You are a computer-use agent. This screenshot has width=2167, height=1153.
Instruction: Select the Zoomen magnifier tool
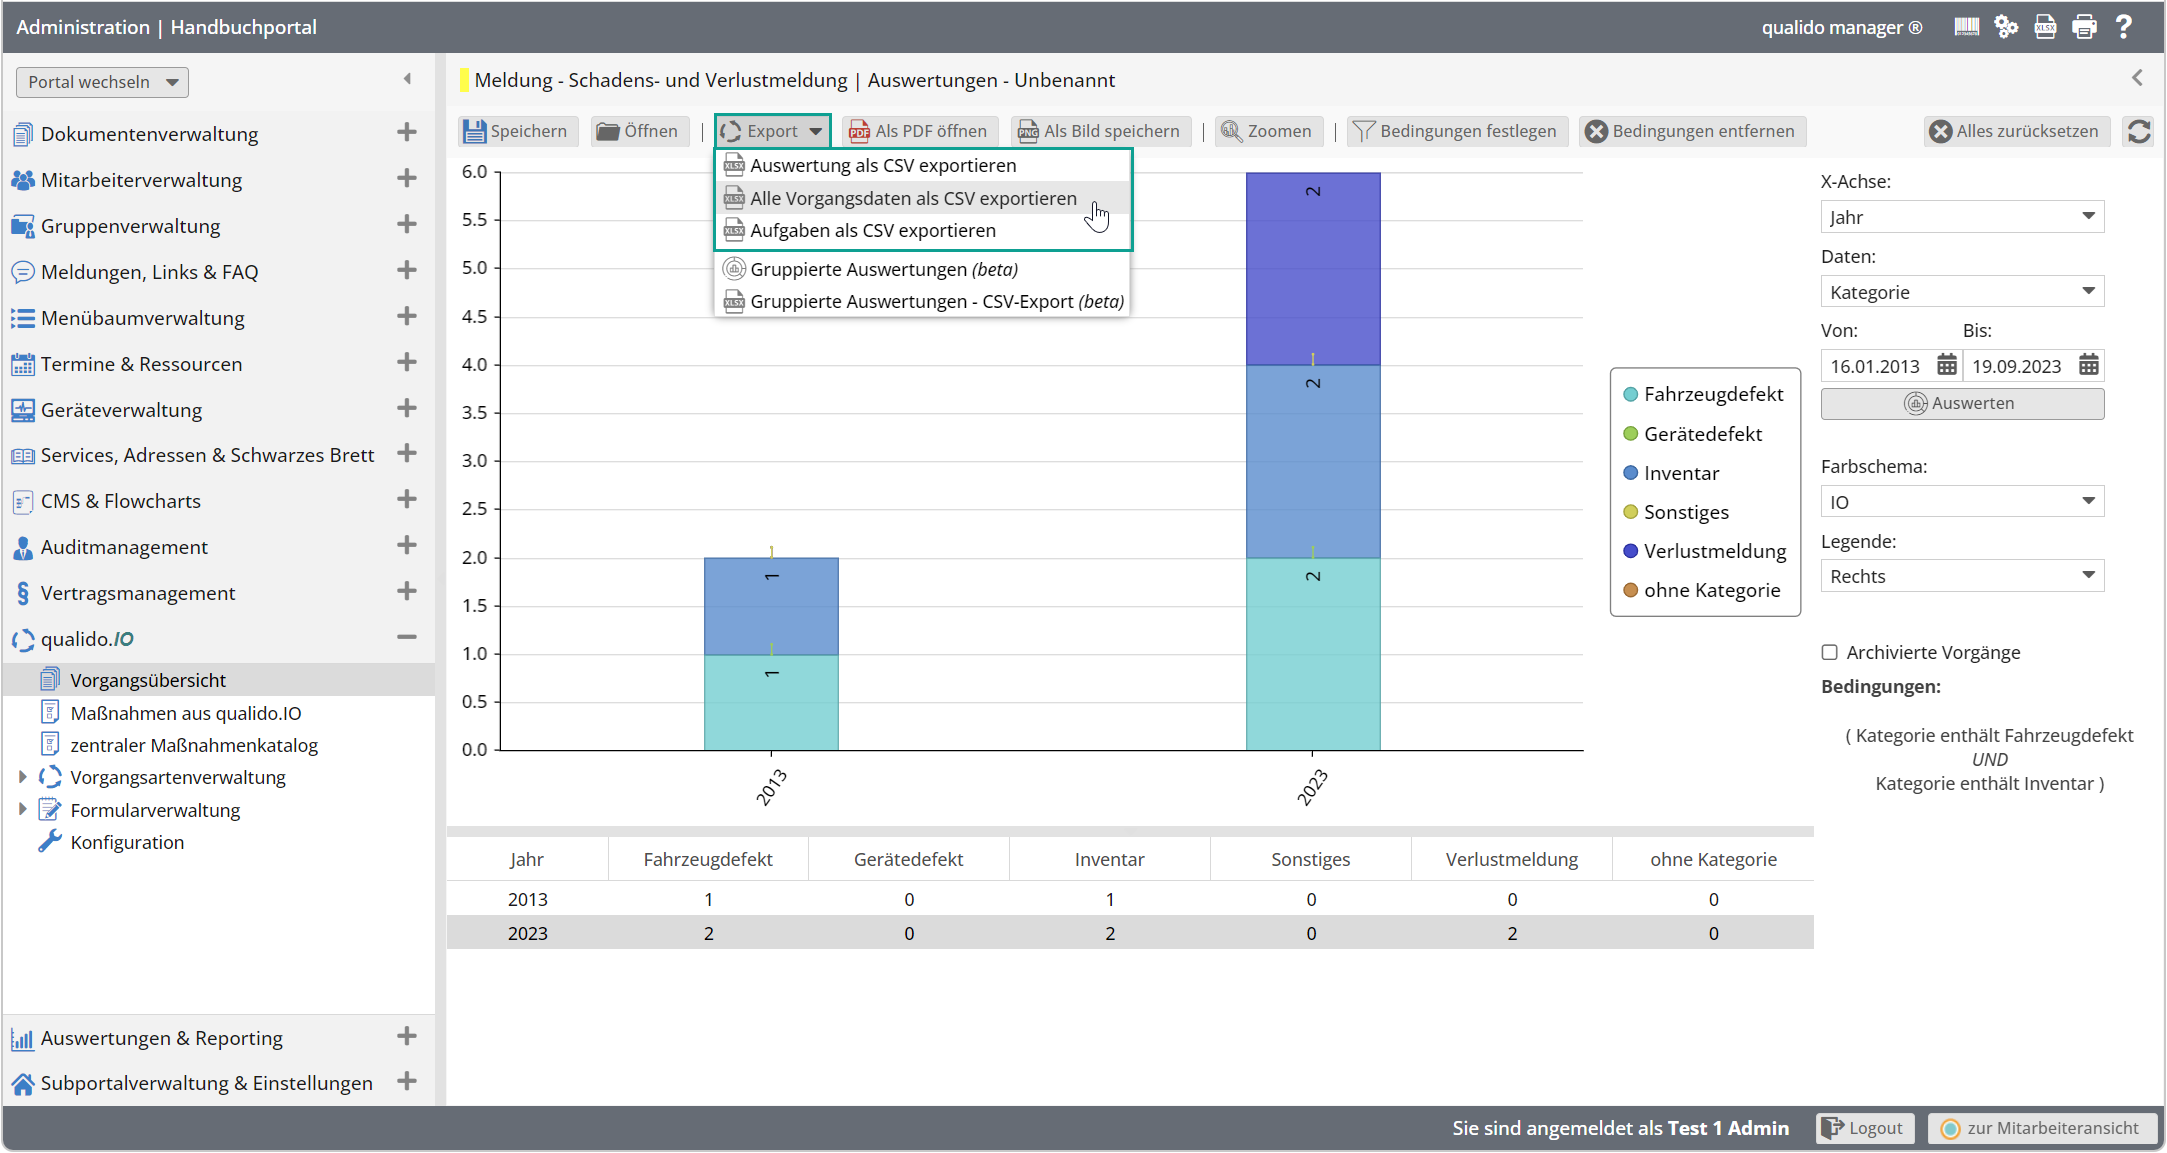click(x=1268, y=130)
